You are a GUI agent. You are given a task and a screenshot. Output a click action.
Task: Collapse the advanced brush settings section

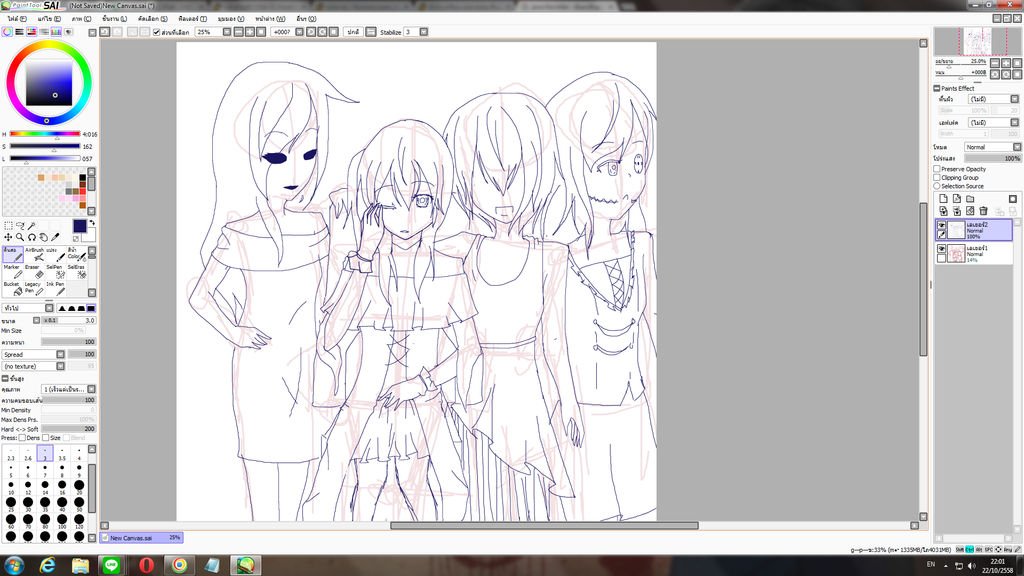pyautogui.click(x=5, y=378)
